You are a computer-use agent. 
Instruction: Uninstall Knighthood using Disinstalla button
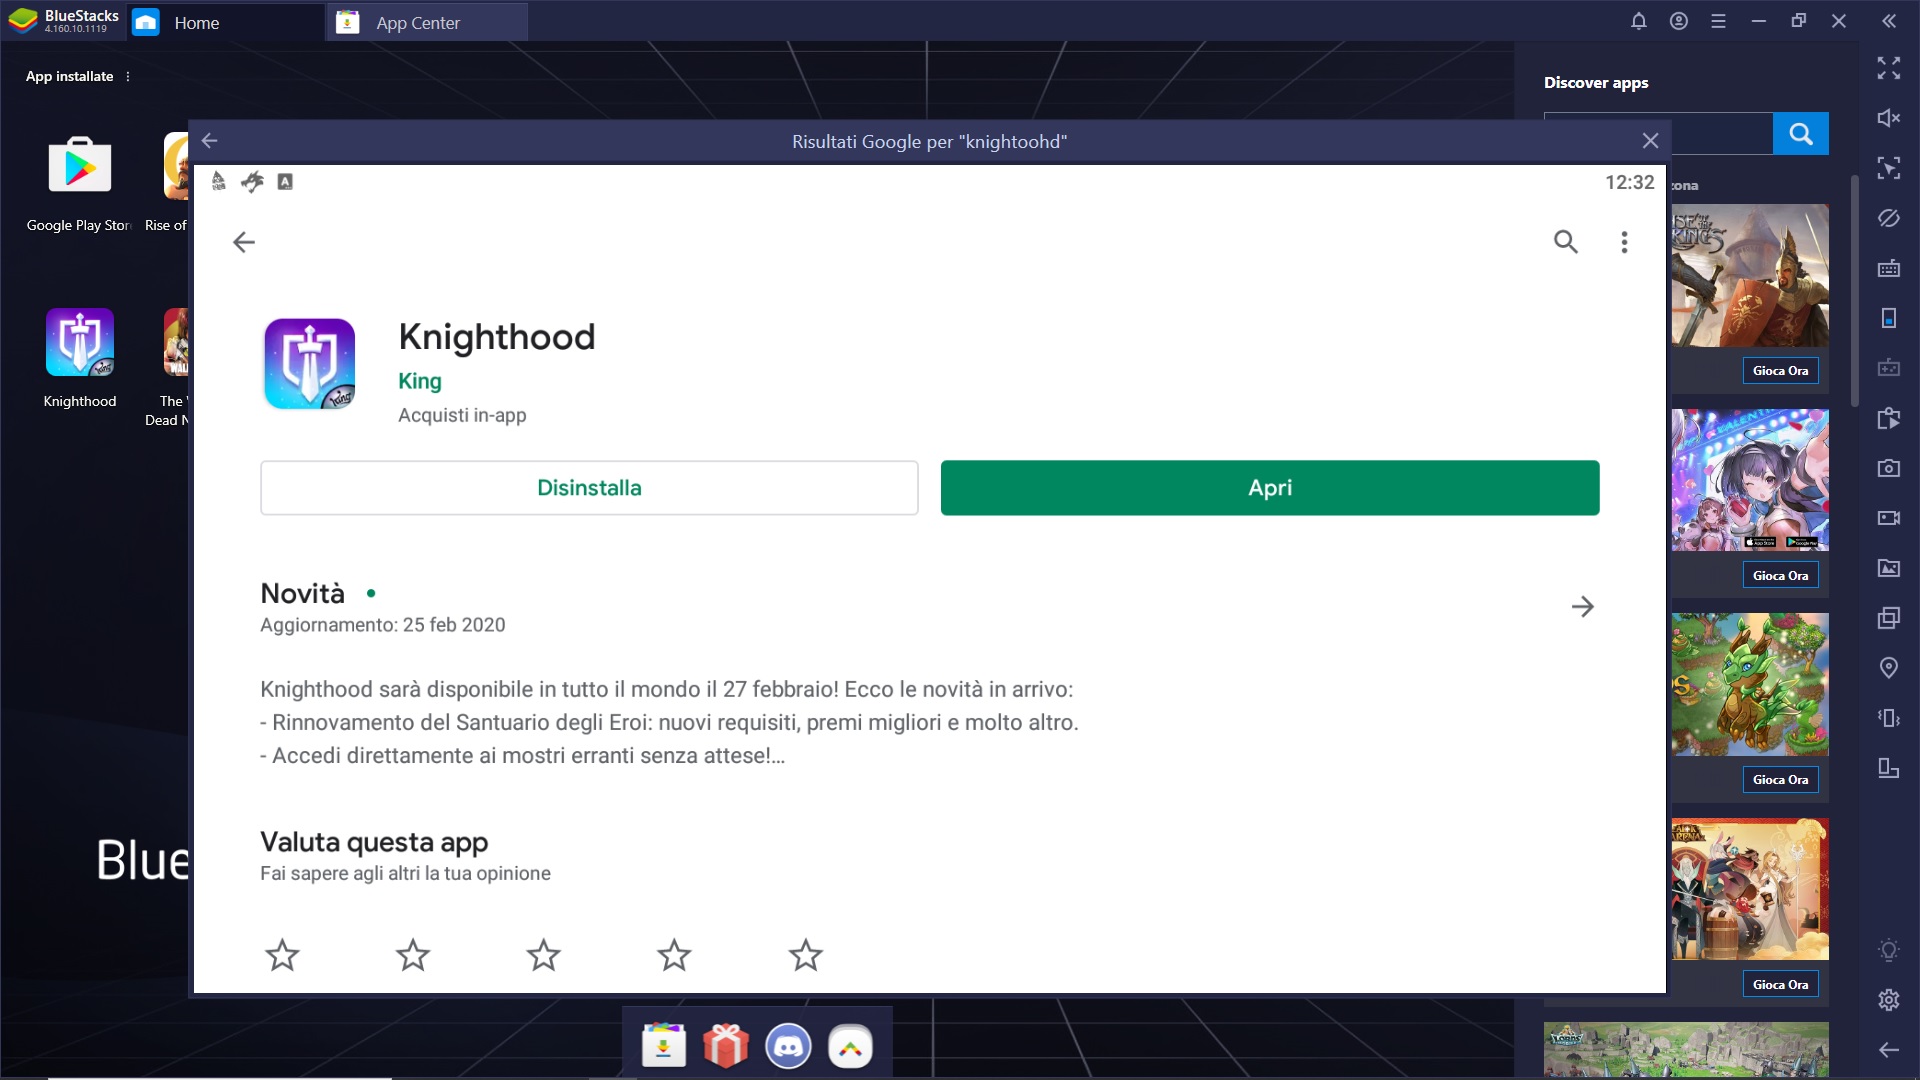click(588, 488)
